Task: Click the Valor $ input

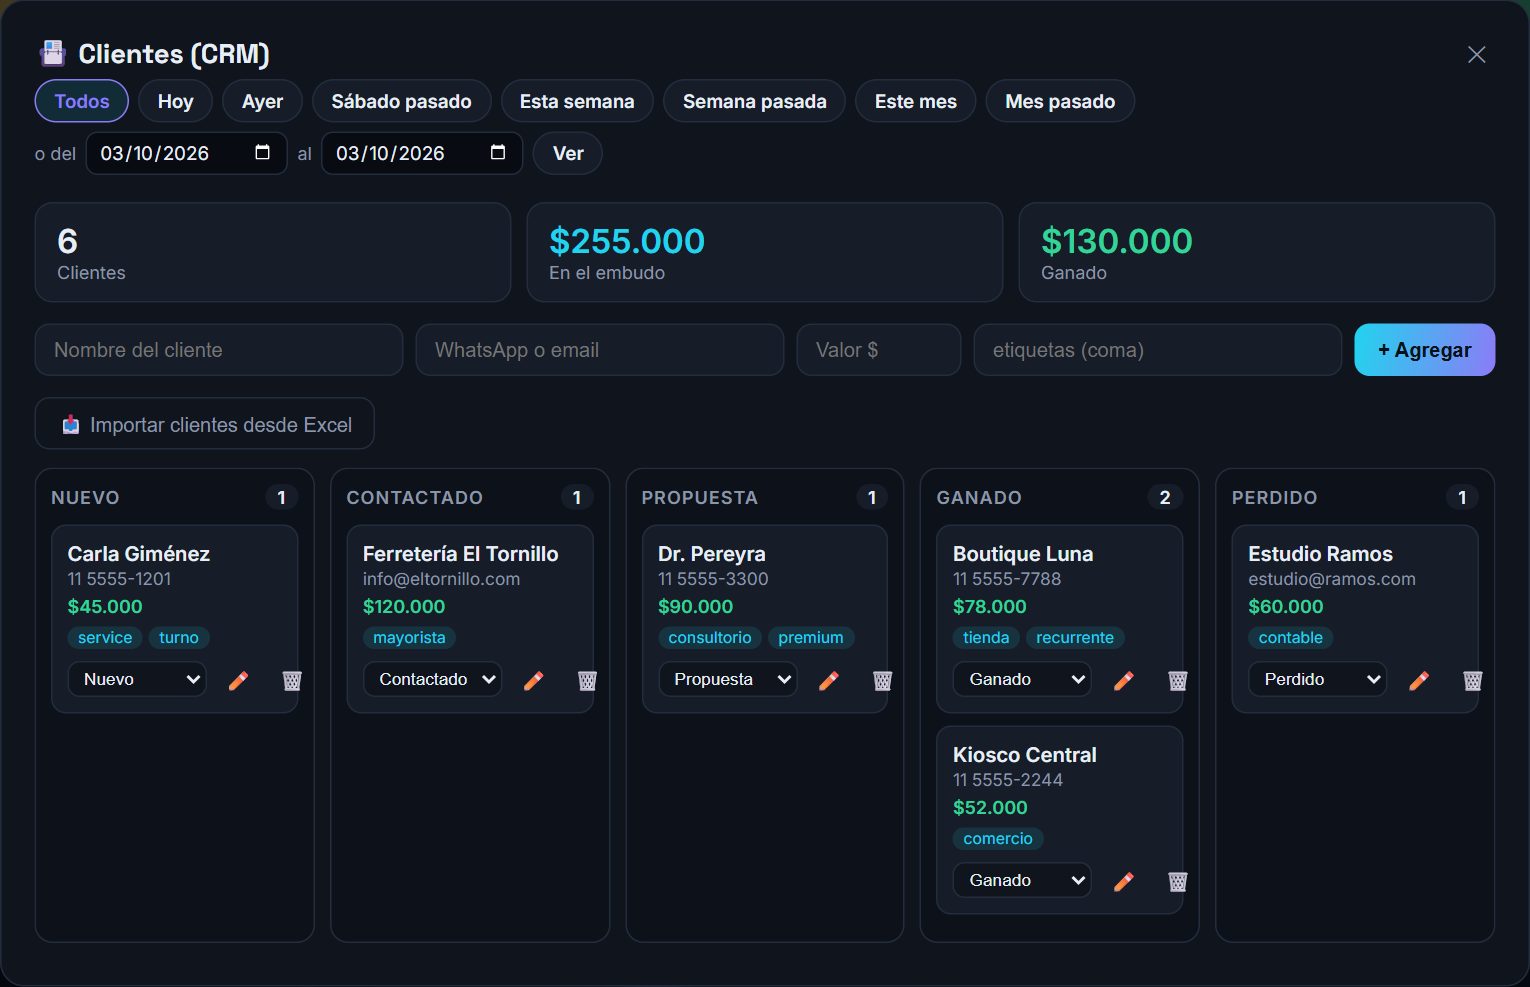Action: 879,350
